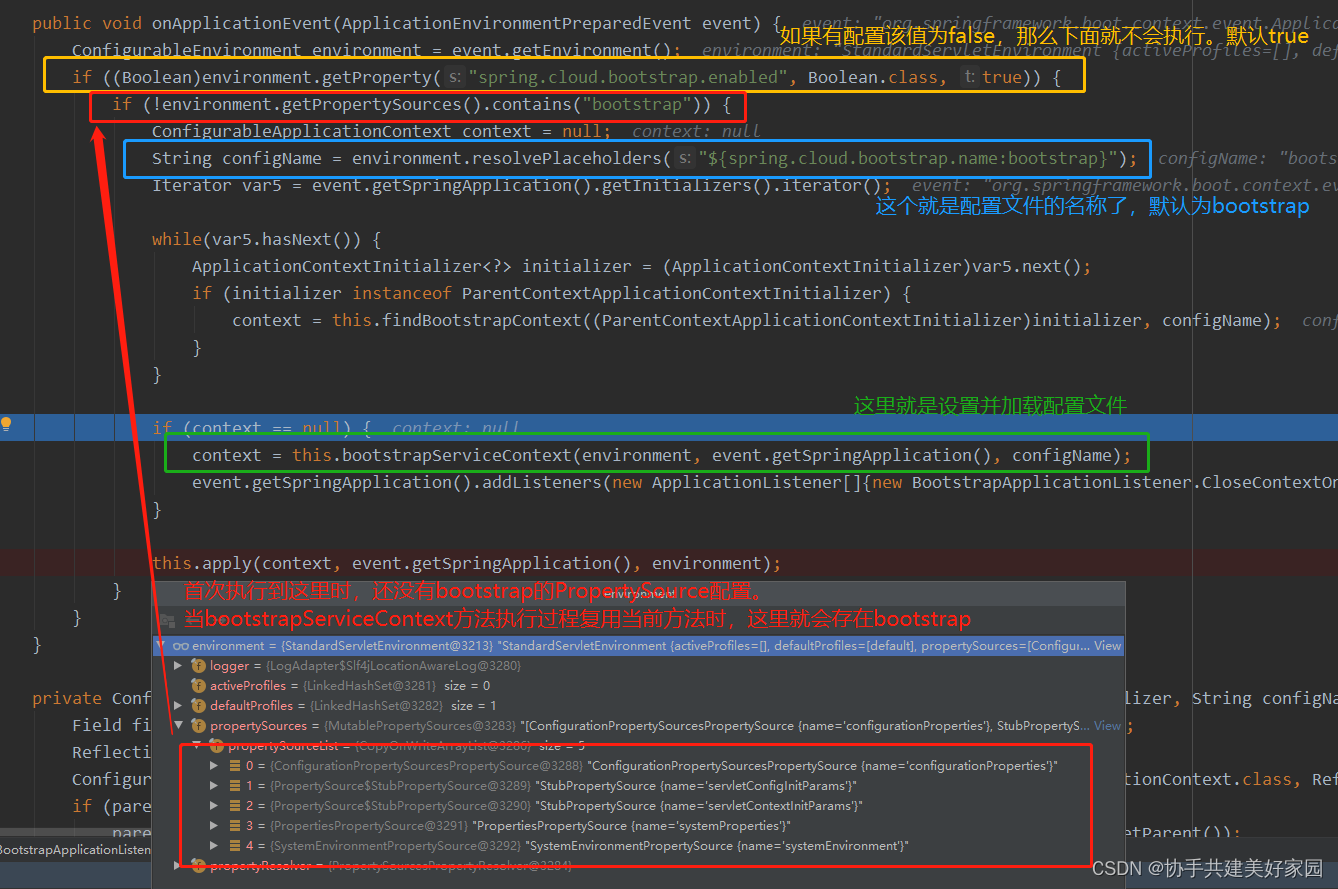Select the SystemEnvironmentPropertySource systemEnvironment value

716,846
